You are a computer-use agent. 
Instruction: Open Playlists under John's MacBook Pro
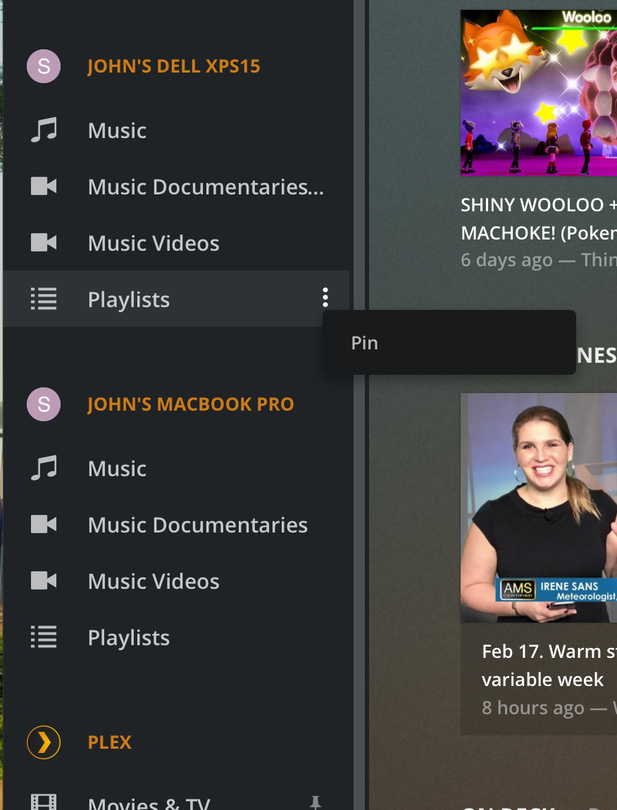click(x=129, y=637)
